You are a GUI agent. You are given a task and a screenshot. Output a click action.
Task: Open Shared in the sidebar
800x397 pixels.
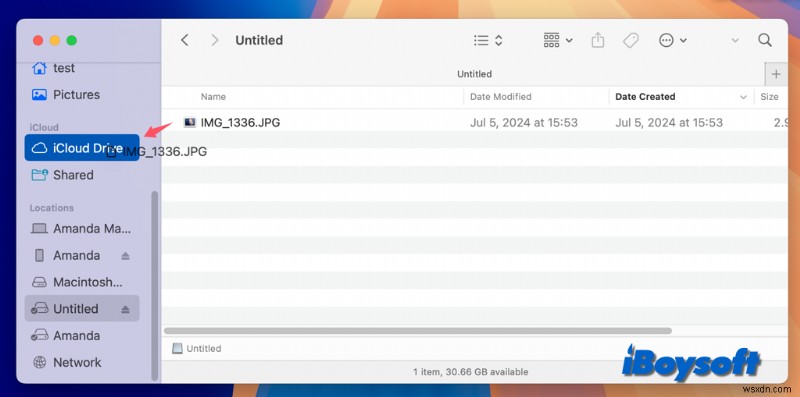pos(82,175)
